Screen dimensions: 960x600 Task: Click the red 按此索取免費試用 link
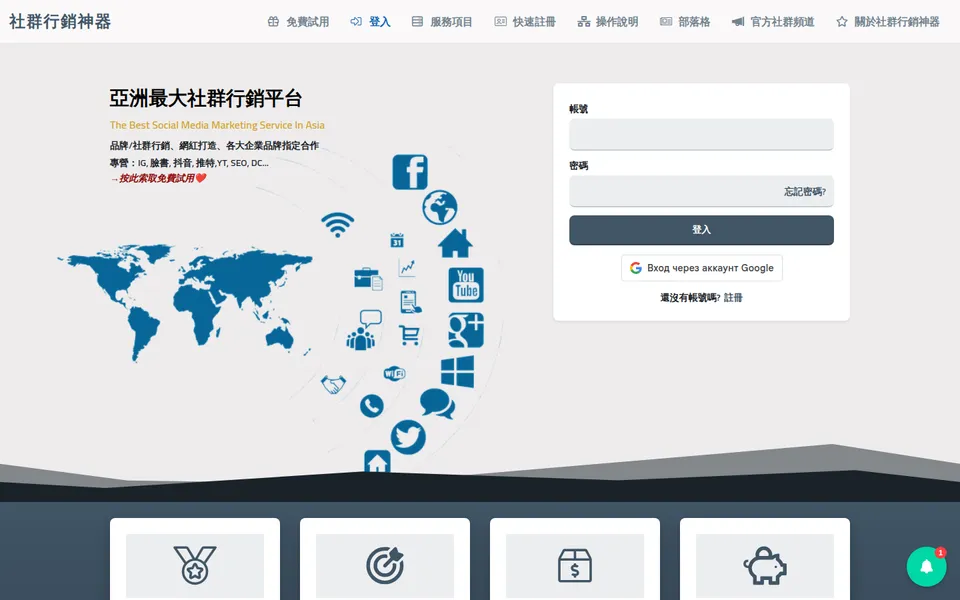(x=159, y=178)
